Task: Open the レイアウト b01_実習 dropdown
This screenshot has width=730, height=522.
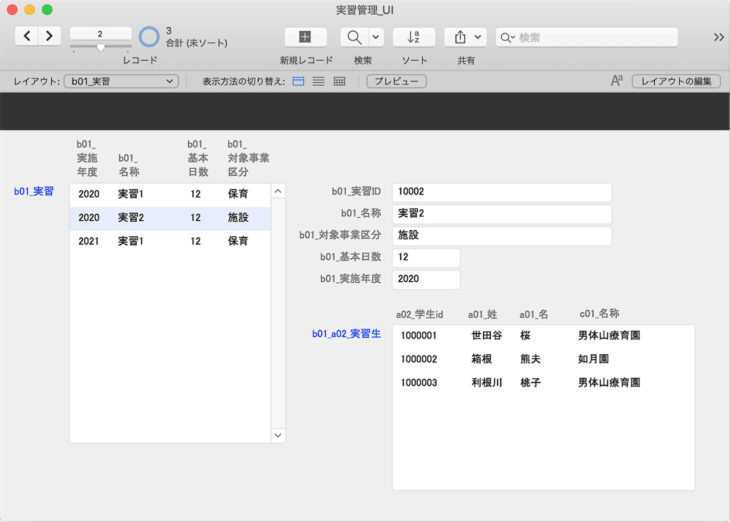Action: 120,81
